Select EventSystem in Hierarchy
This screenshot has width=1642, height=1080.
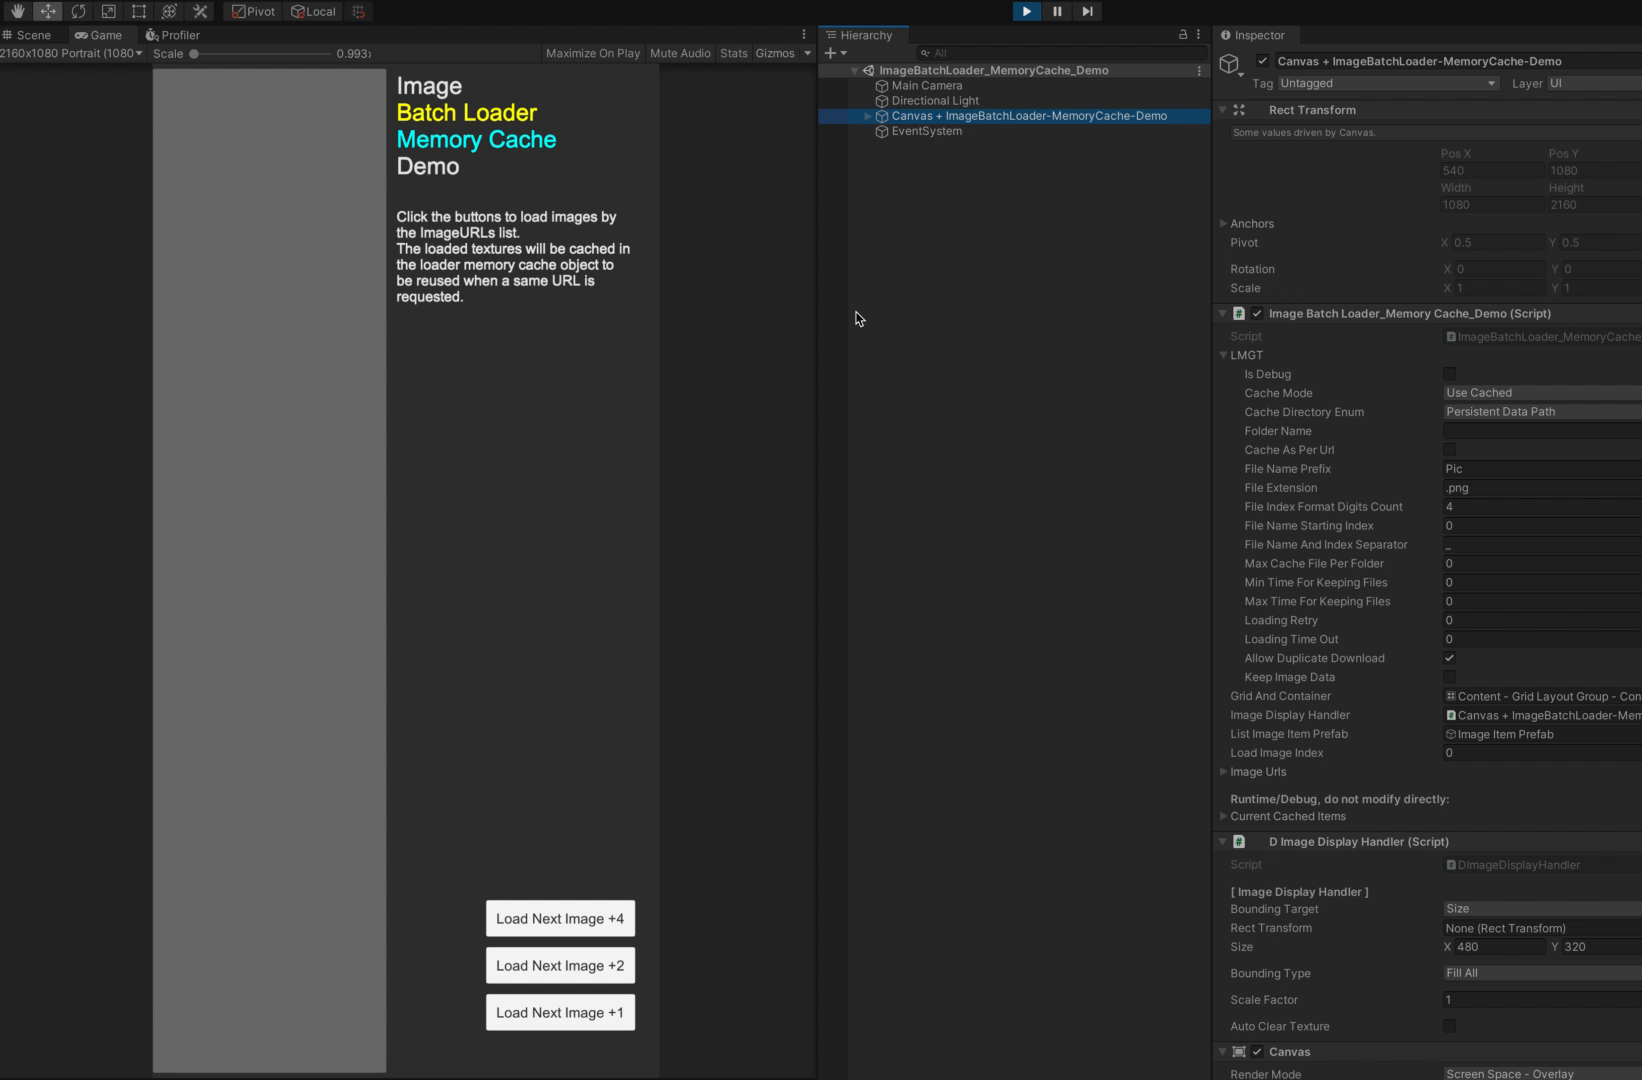point(926,131)
